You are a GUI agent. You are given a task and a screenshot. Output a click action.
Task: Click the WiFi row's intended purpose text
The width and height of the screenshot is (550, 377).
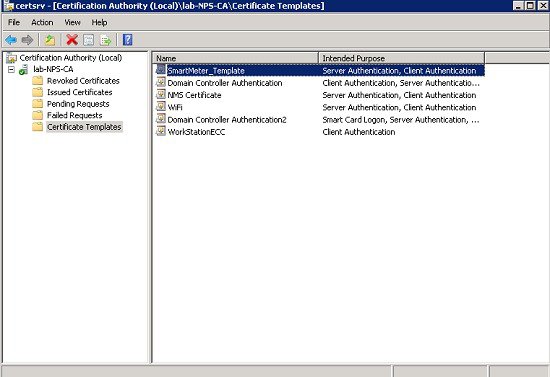pyautogui.click(x=399, y=108)
